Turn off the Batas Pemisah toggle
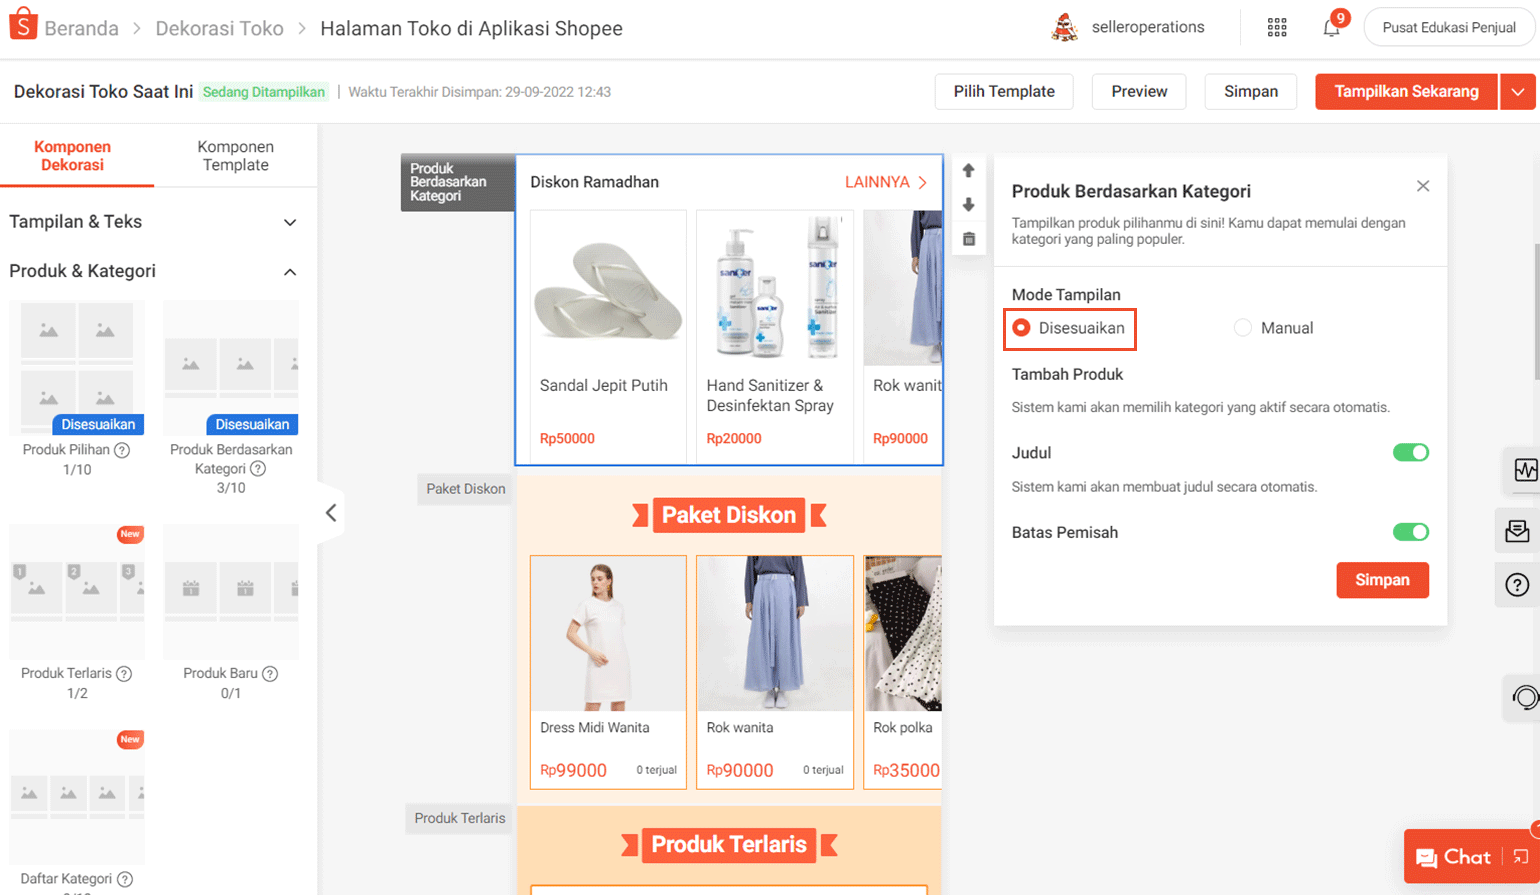This screenshot has height=895, width=1540. (x=1410, y=532)
